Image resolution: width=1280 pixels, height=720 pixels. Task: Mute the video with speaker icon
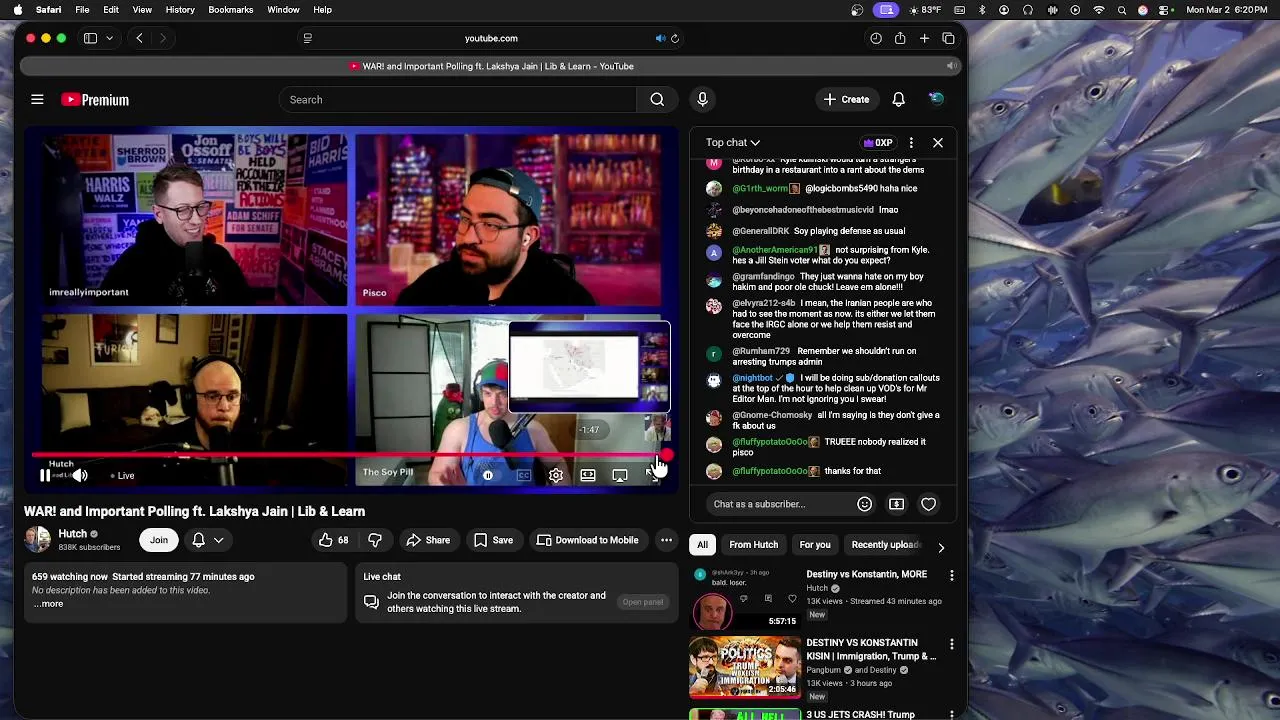coord(80,475)
